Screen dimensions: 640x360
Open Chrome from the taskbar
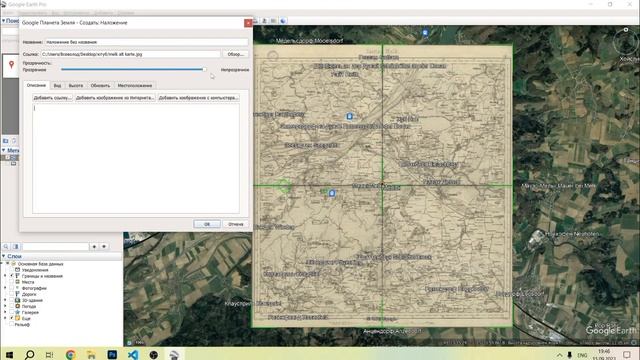coord(70,355)
